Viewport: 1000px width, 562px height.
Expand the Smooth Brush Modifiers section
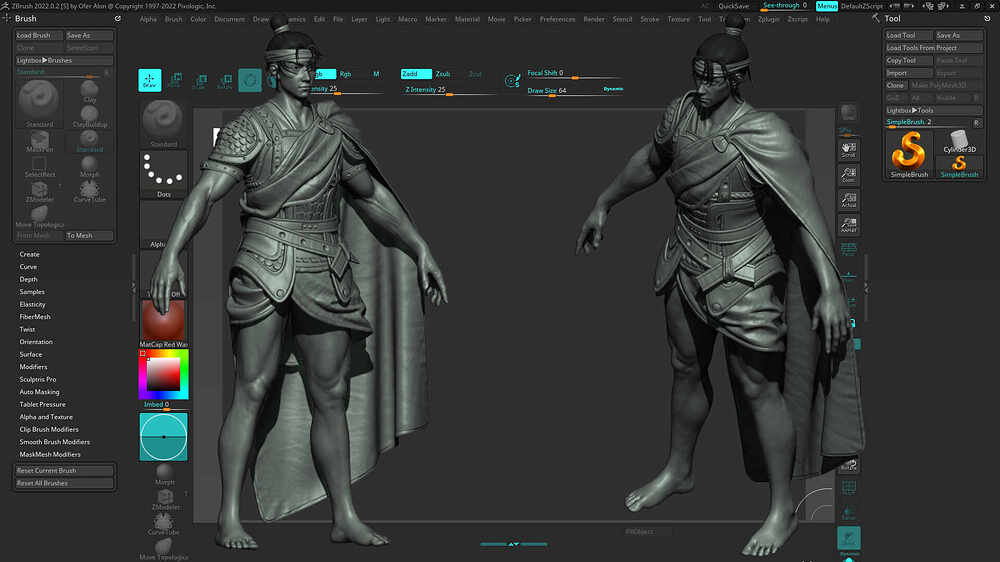tap(54, 441)
